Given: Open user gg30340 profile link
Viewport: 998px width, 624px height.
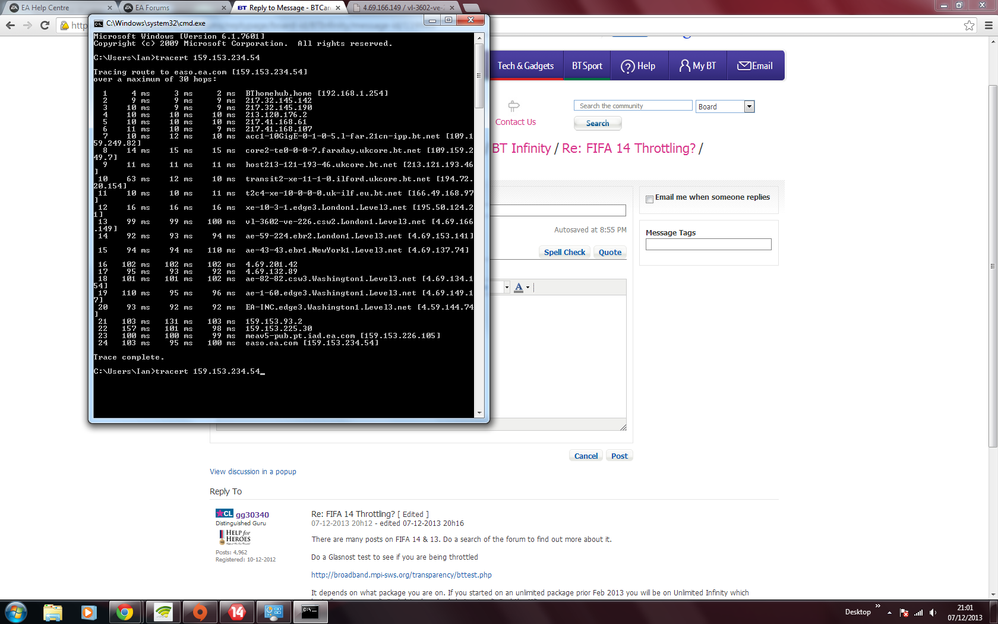Looking at the screenshot, I should point(252,514).
